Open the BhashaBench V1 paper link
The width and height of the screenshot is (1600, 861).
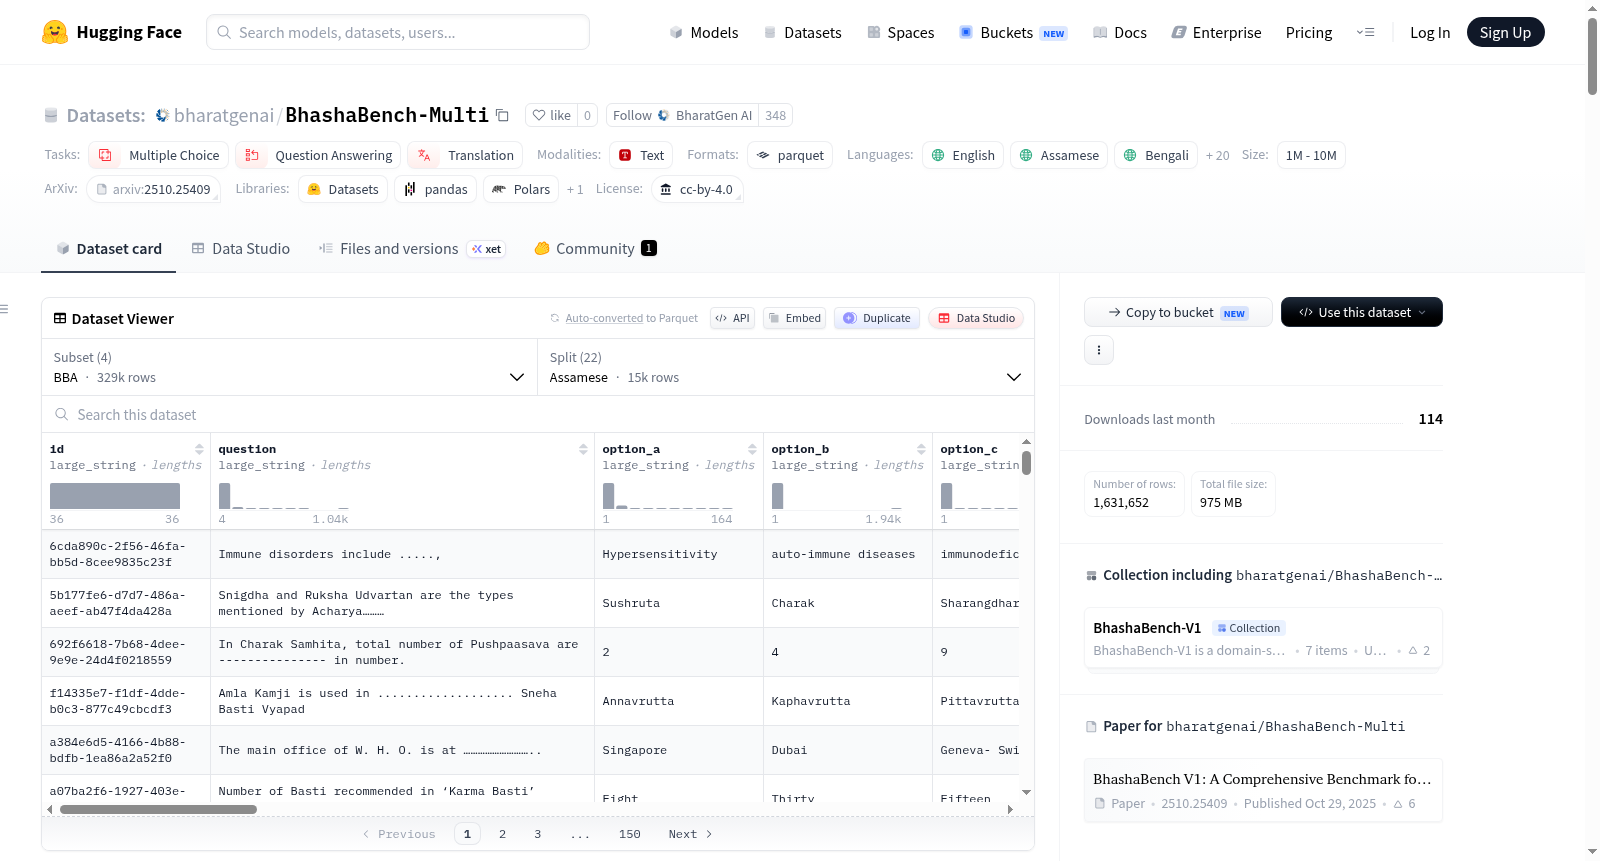(1263, 790)
